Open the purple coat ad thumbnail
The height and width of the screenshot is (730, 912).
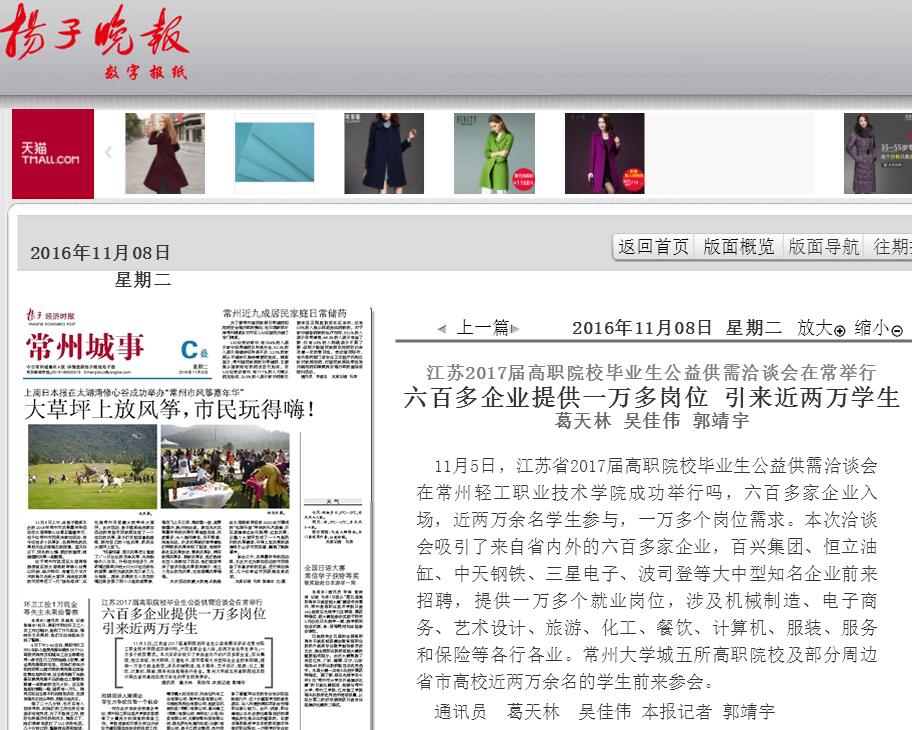(x=604, y=153)
